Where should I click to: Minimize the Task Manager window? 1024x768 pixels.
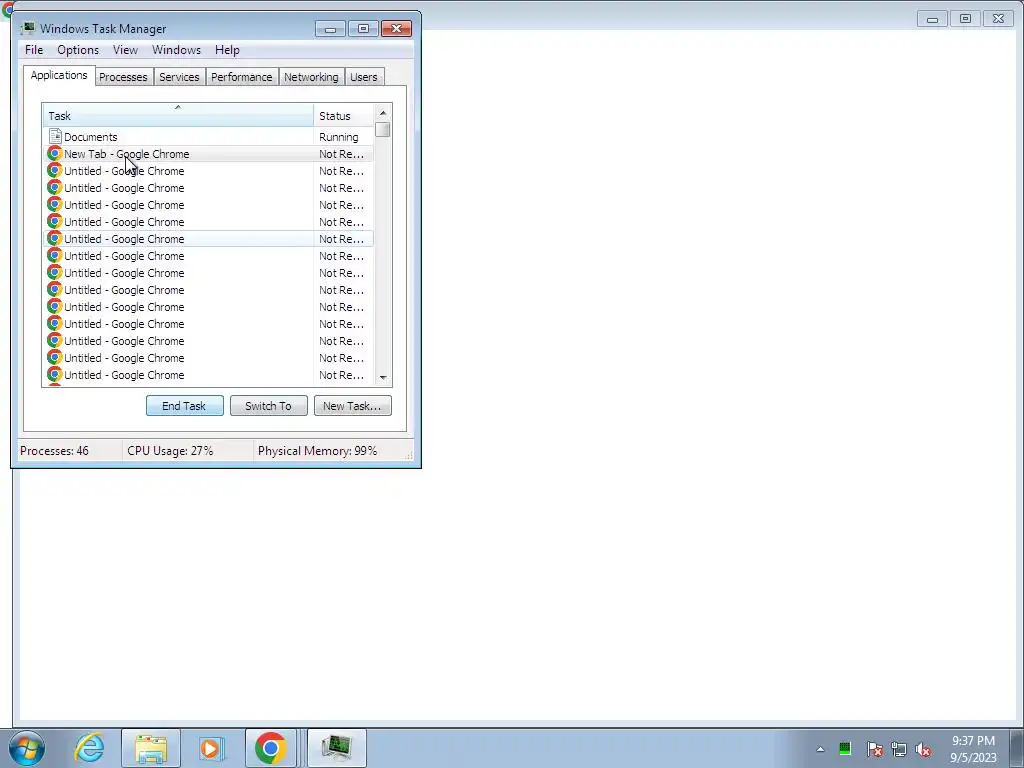pos(331,29)
